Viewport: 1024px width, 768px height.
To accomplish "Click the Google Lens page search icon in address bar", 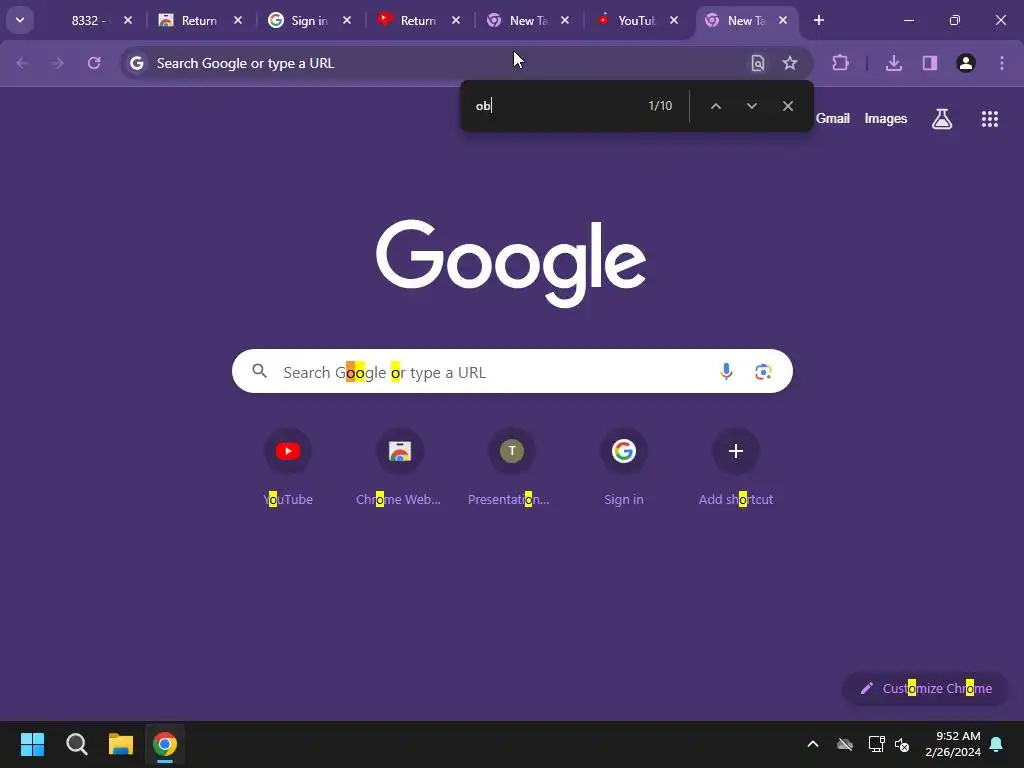I will (758, 63).
